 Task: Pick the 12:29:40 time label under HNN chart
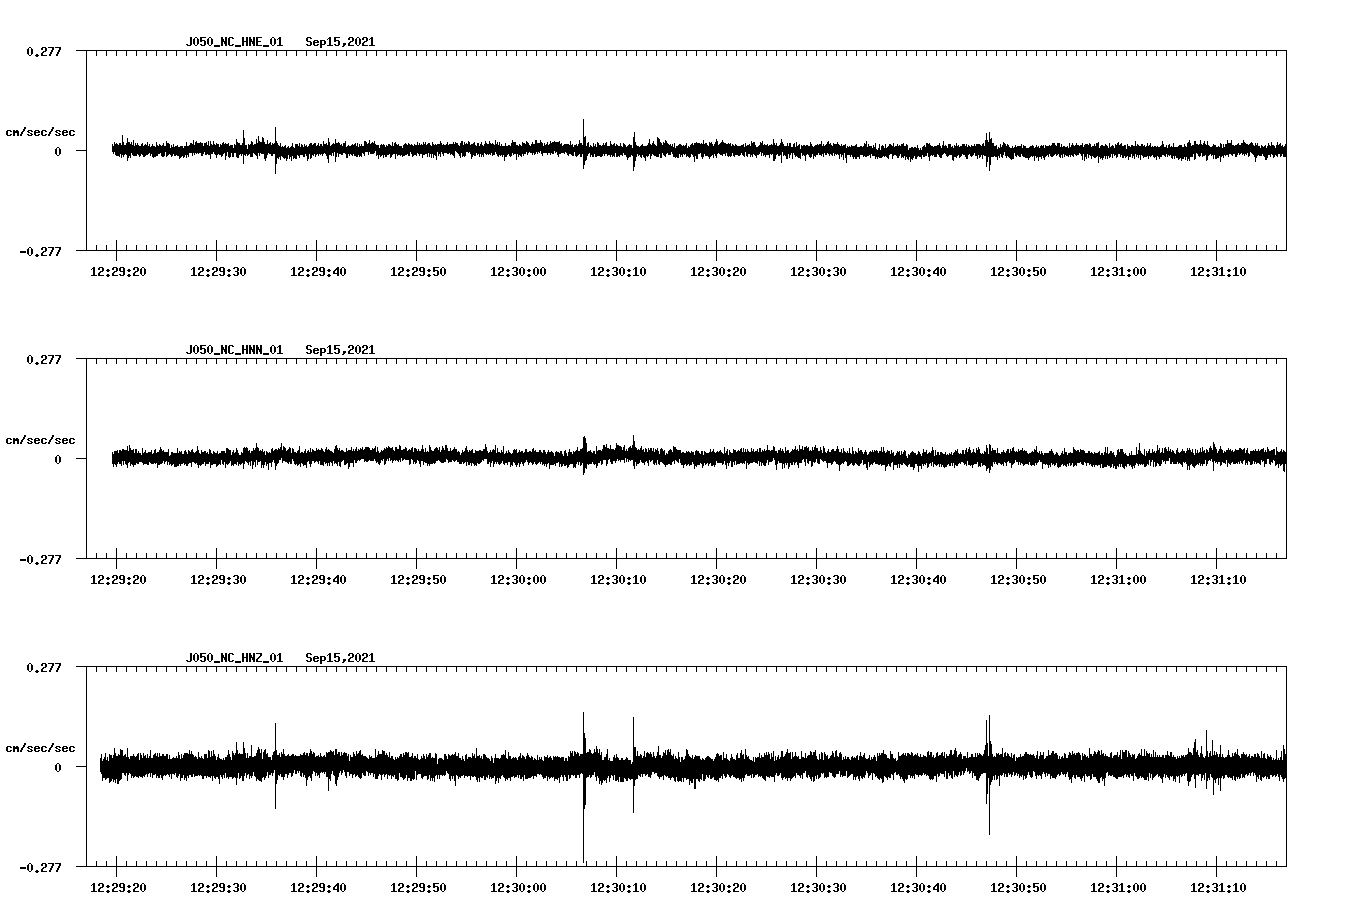coord(317,580)
